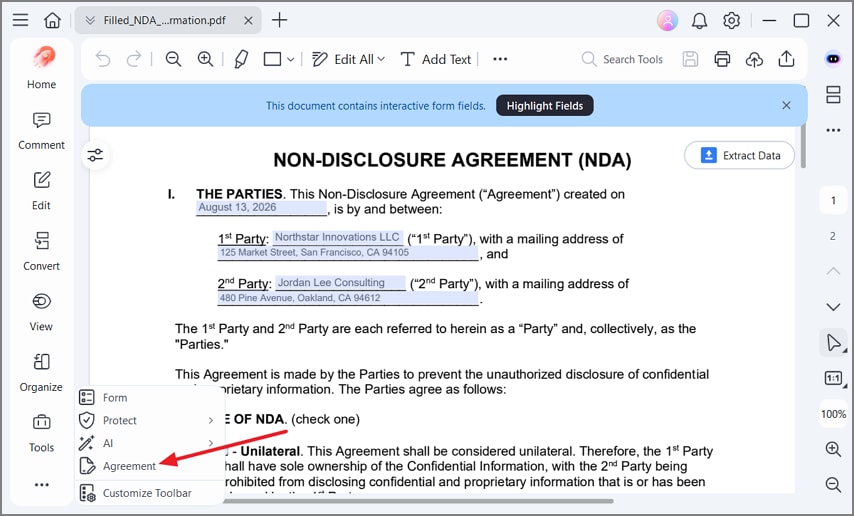854x516 pixels.
Task: Go to page 1 indicator
Action: click(x=833, y=201)
